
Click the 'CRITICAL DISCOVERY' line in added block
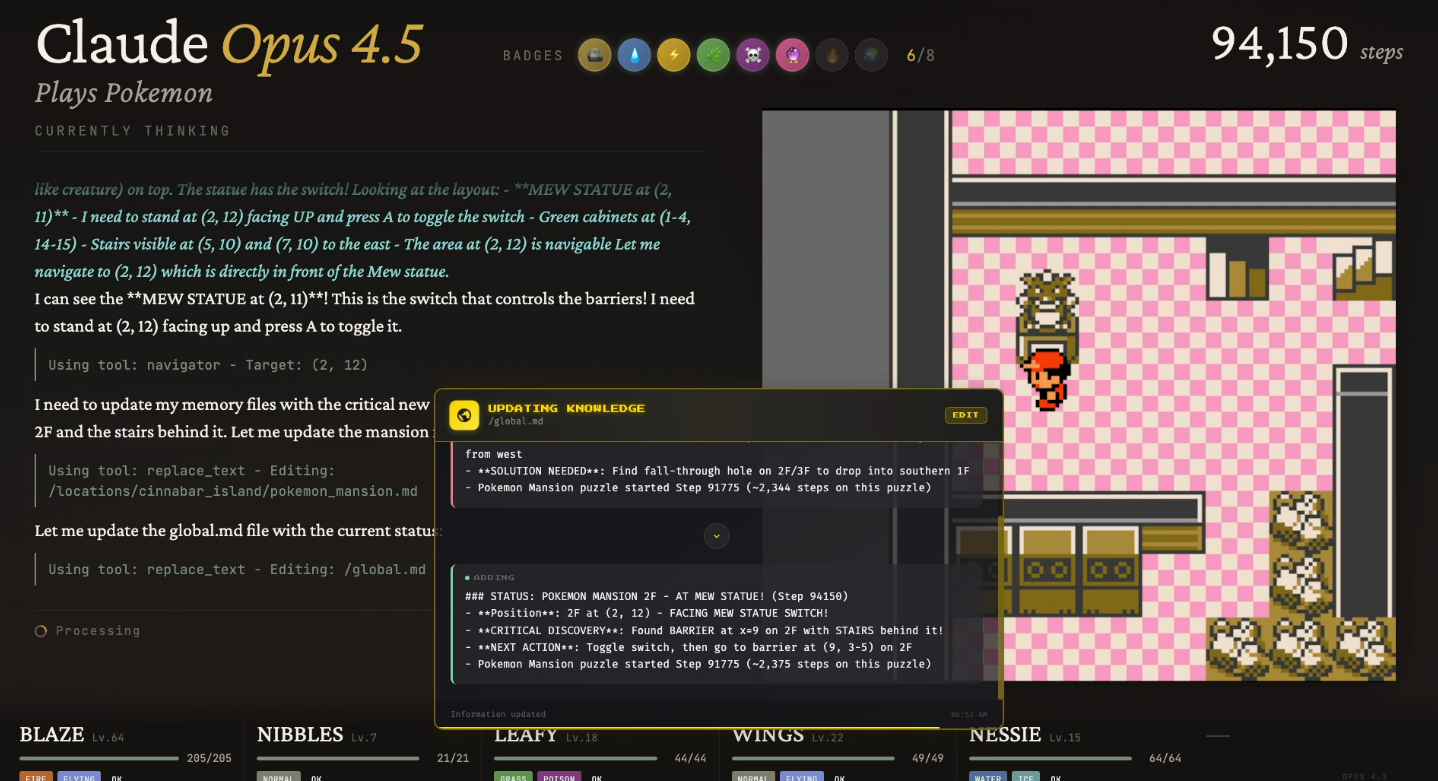[704, 630]
